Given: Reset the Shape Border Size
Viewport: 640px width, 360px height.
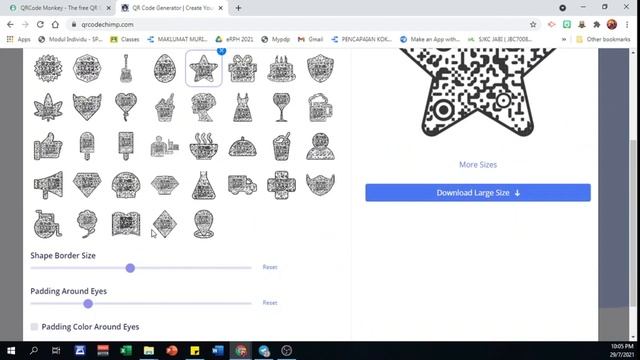Looking at the screenshot, I should [270, 267].
